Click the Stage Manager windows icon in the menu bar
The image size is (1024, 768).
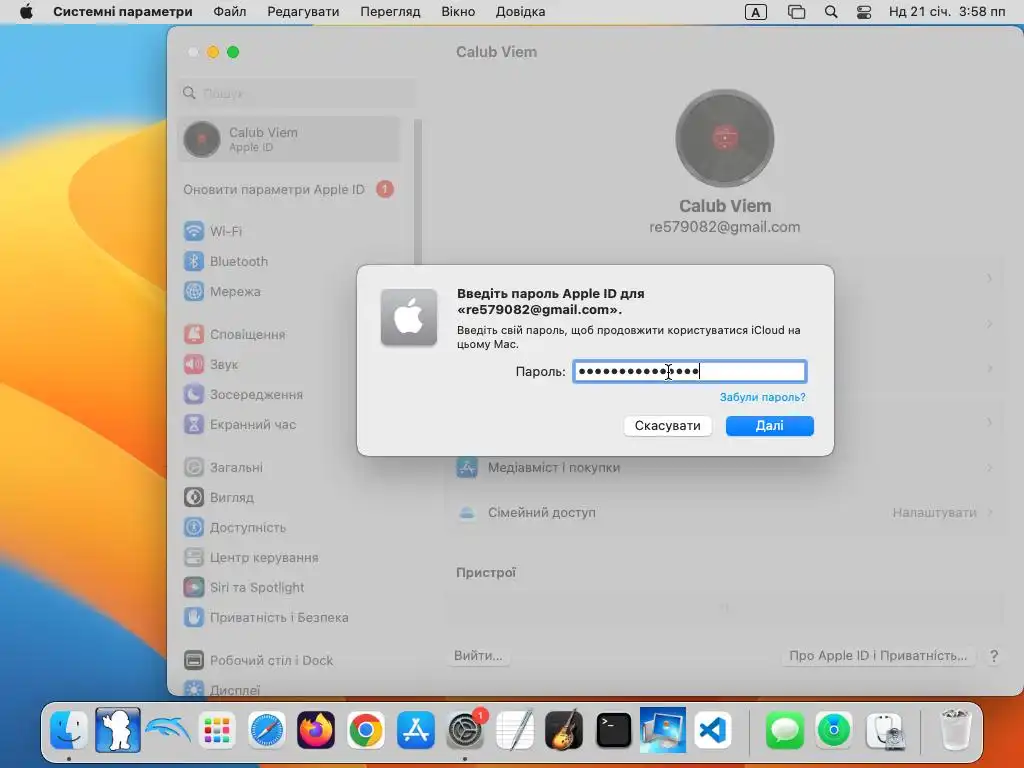tap(796, 12)
